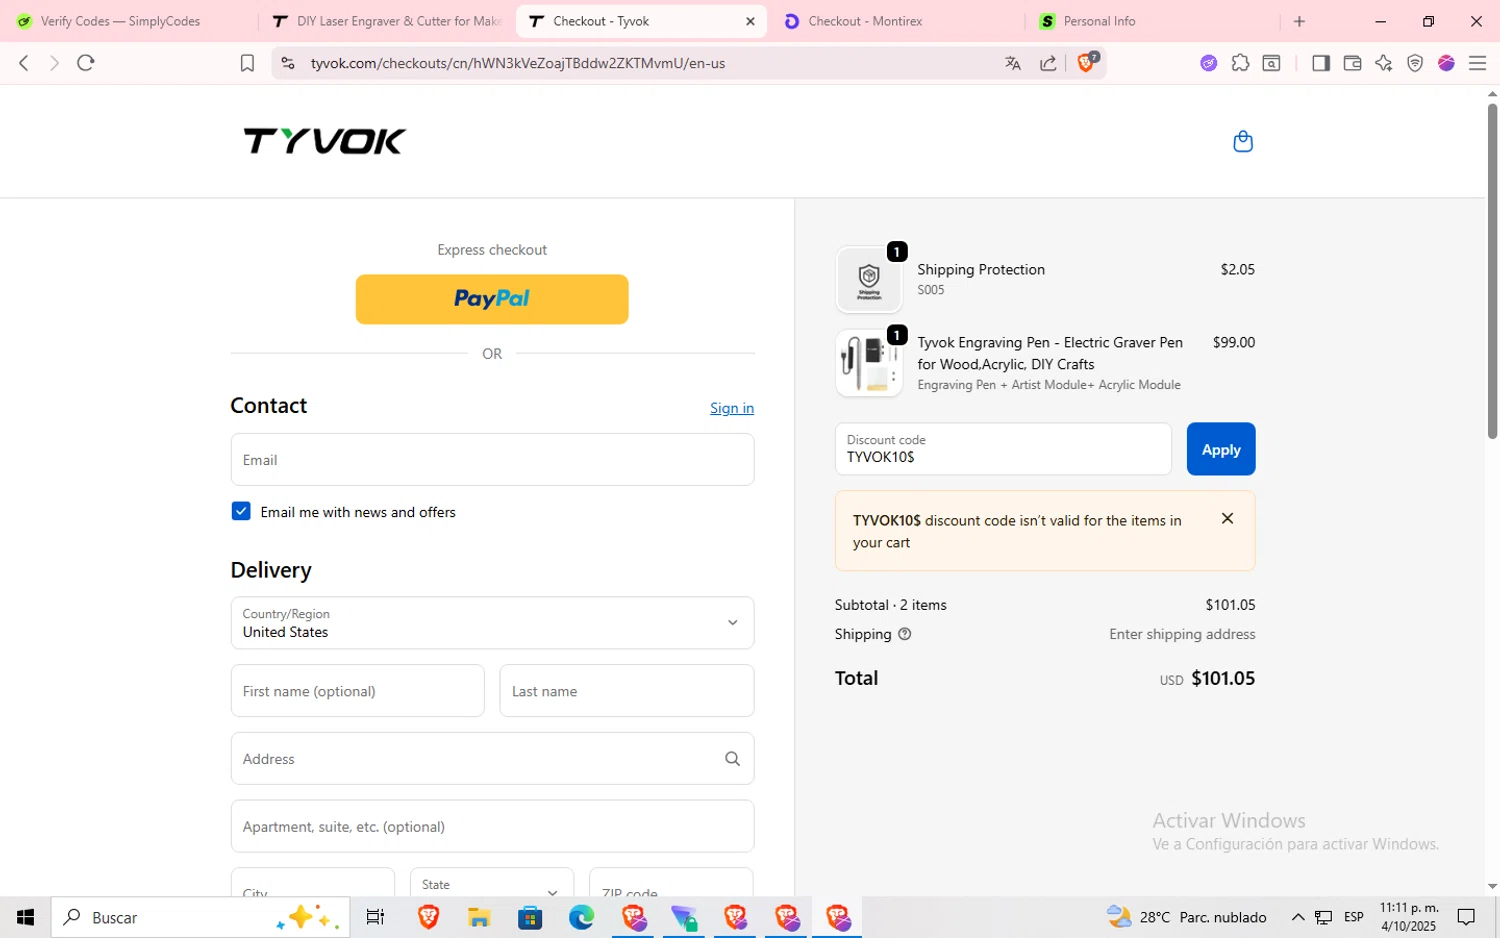Click the weather 28°C Parc. nublado widget
Image resolution: width=1500 pixels, height=938 pixels.
pos(1186,917)
